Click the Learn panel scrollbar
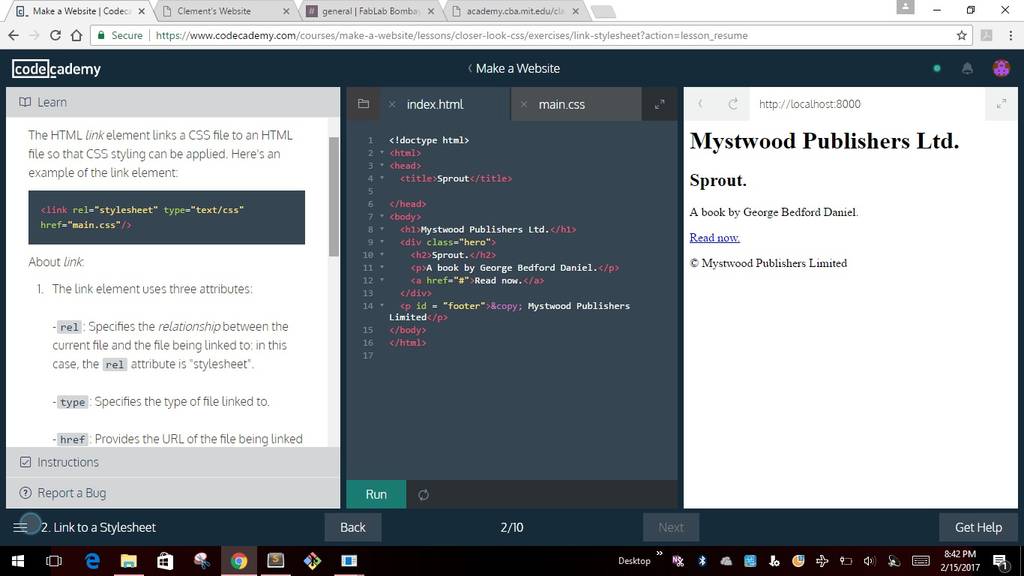Viewport: 1024px width, 576px height. (x=334, y=197)
